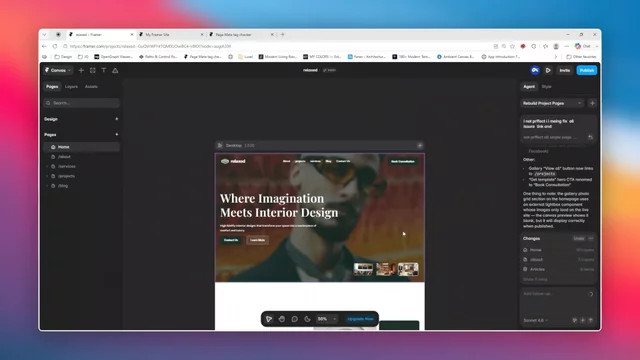Screen dimensions: 640x360
Task: Click the Upgrade Now link
Action: (x=360, y=319)
